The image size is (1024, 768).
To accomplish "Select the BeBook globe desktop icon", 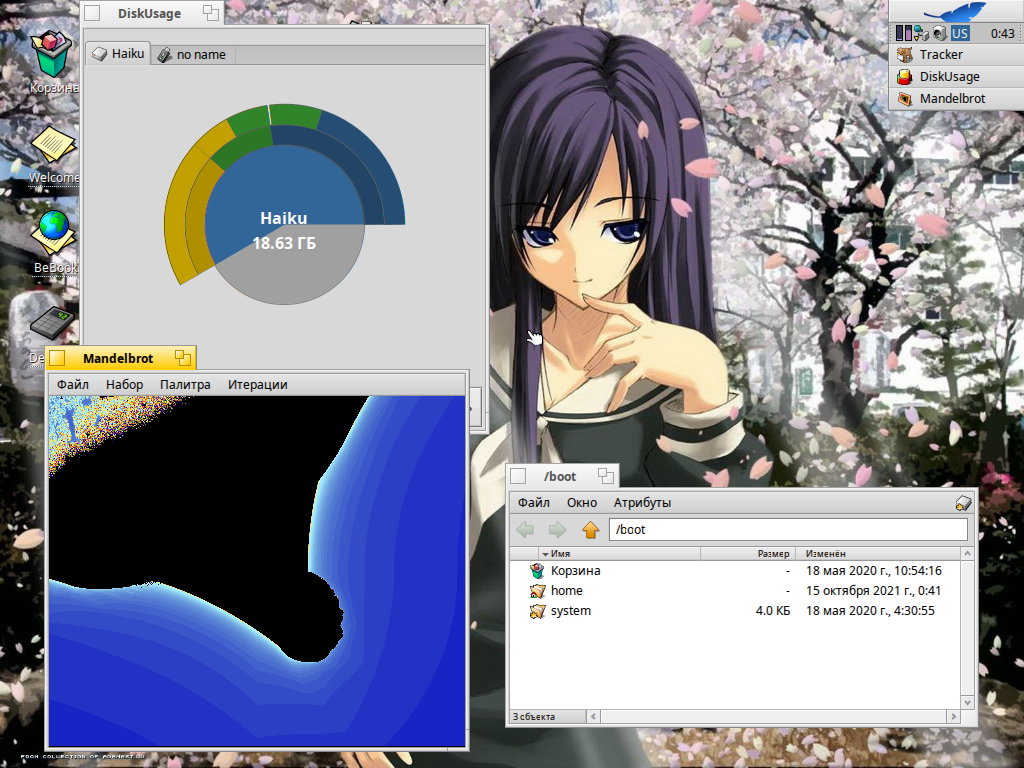I will pos(53,230).
